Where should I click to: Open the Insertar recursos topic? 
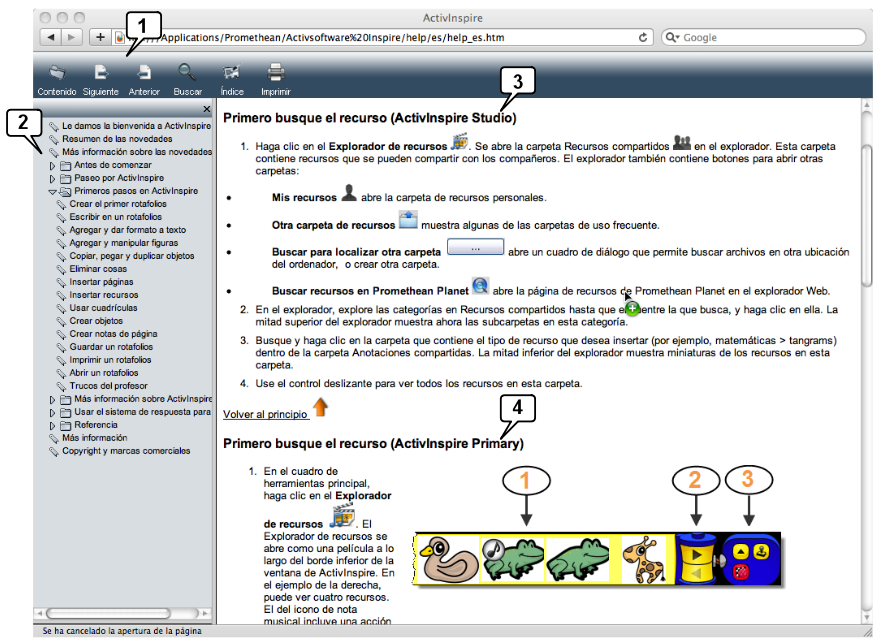coord(104,295)
